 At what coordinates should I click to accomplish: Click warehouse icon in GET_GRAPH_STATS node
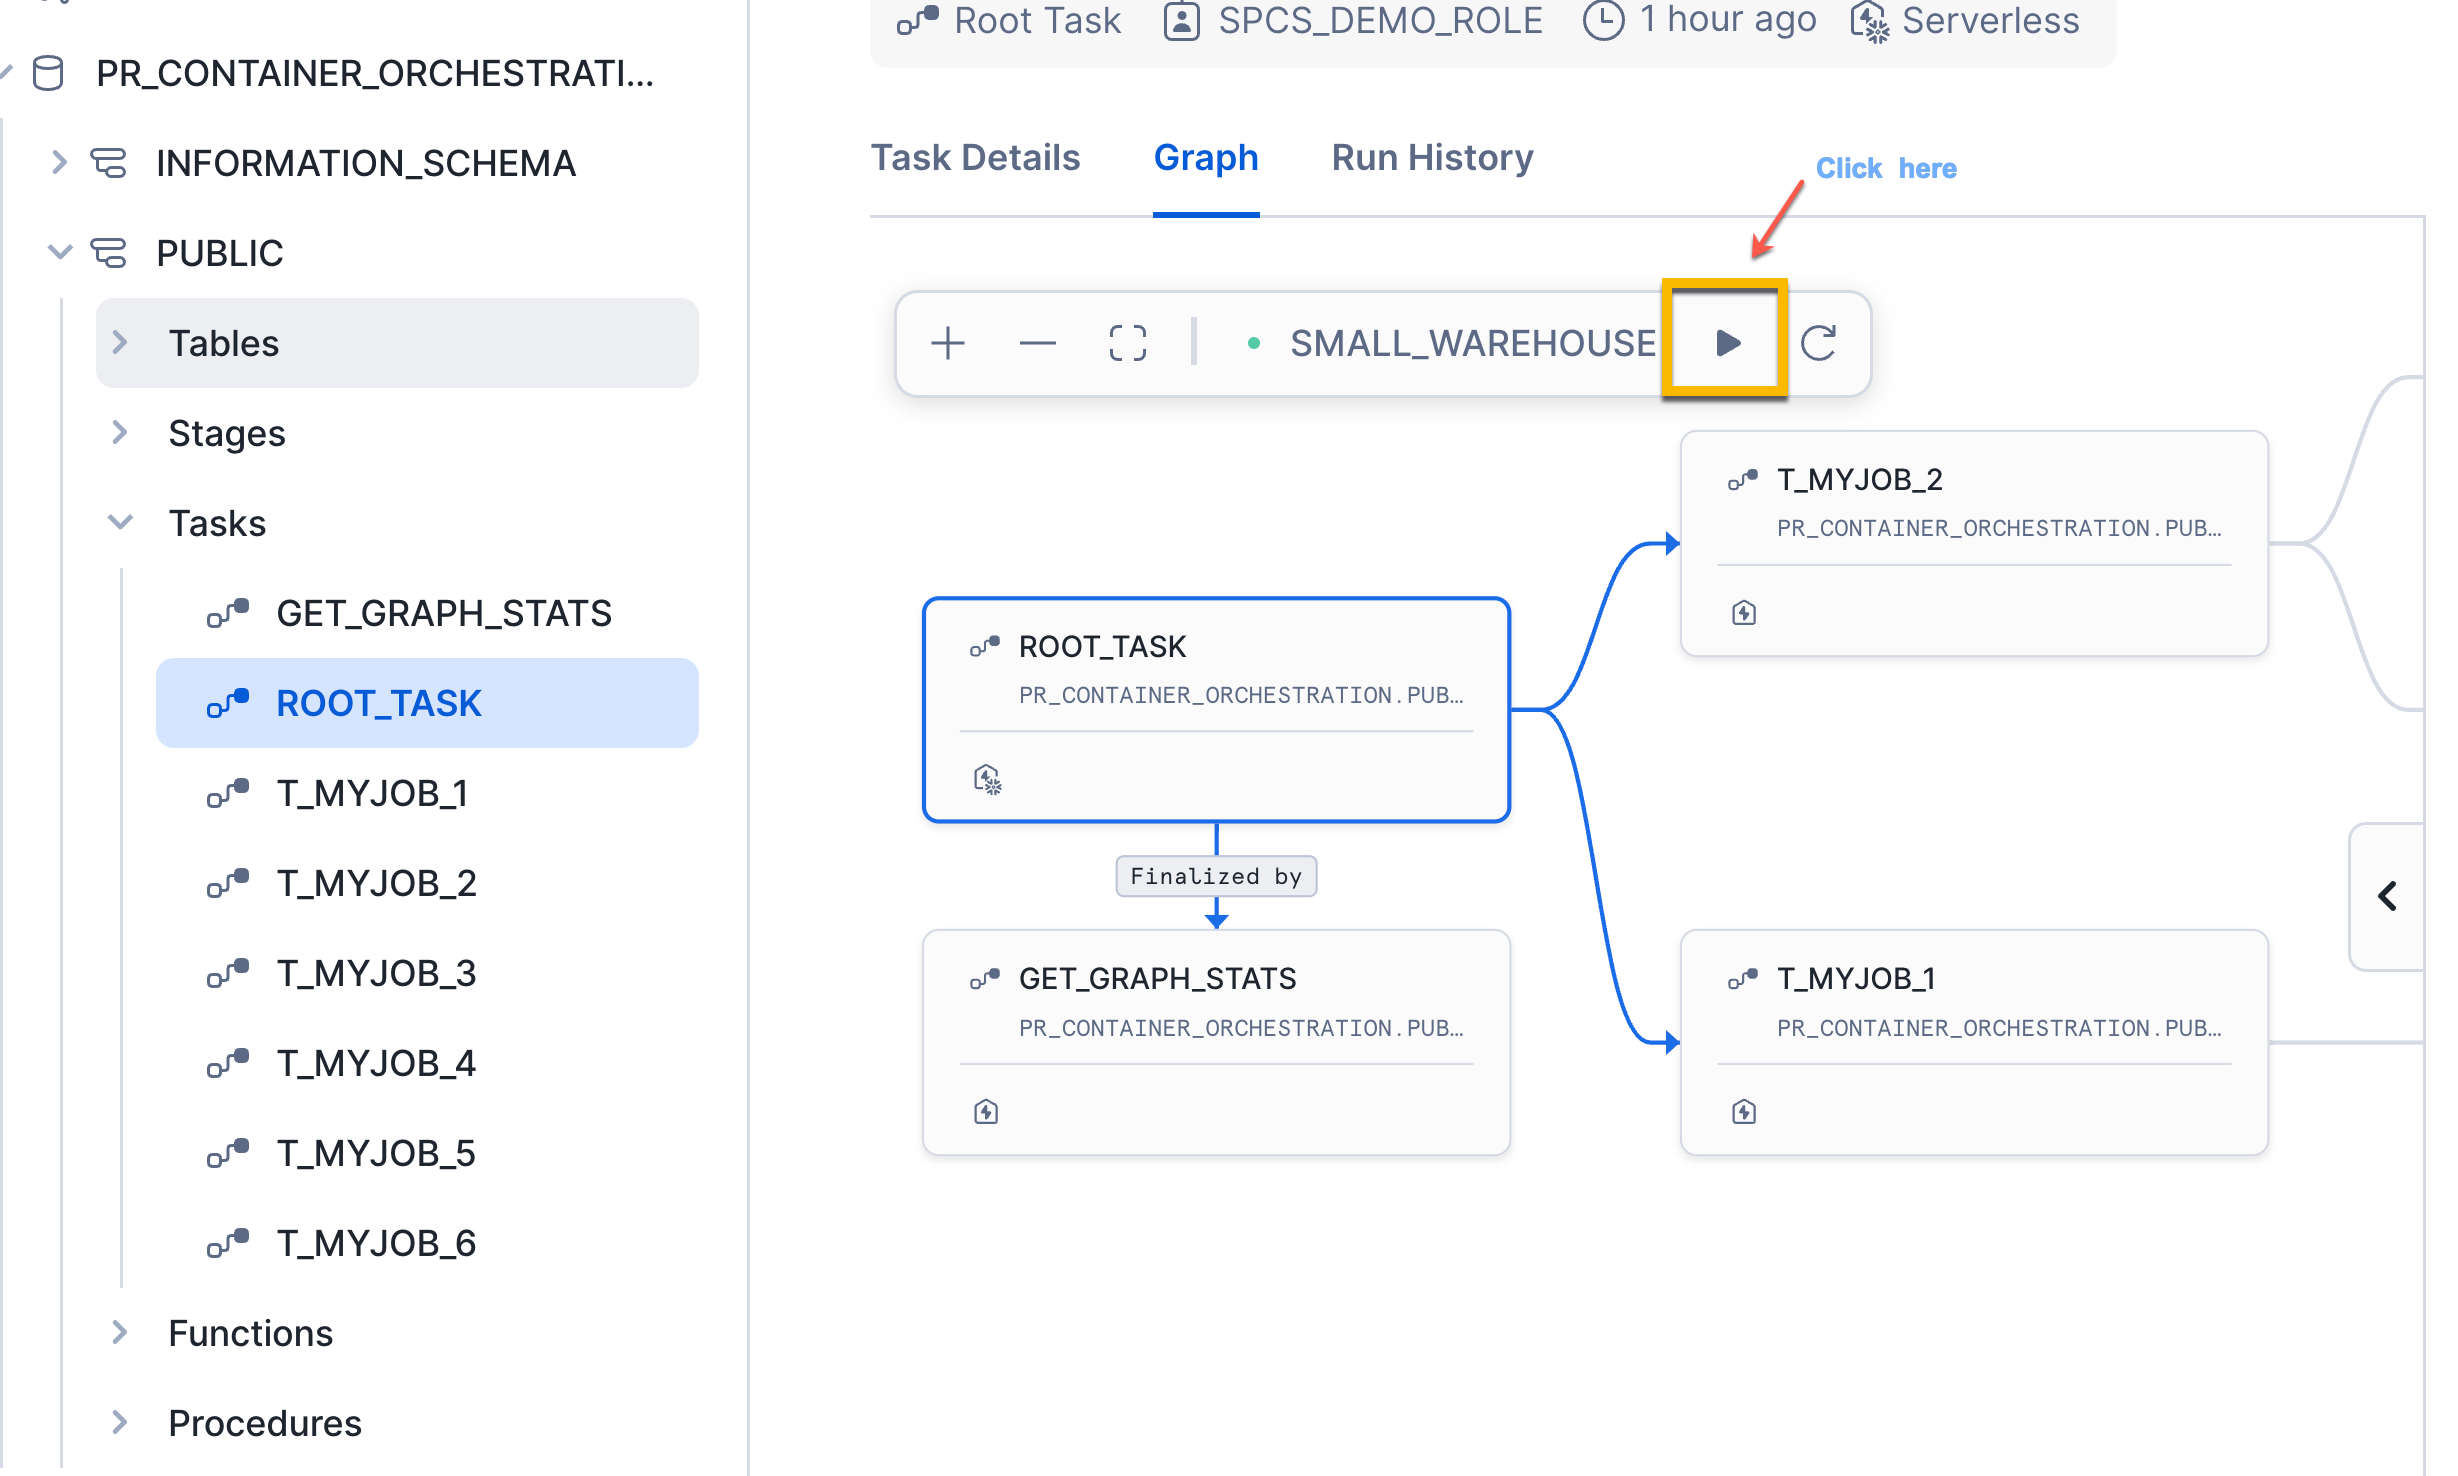pyautogui.click(x=986, y=1111)
